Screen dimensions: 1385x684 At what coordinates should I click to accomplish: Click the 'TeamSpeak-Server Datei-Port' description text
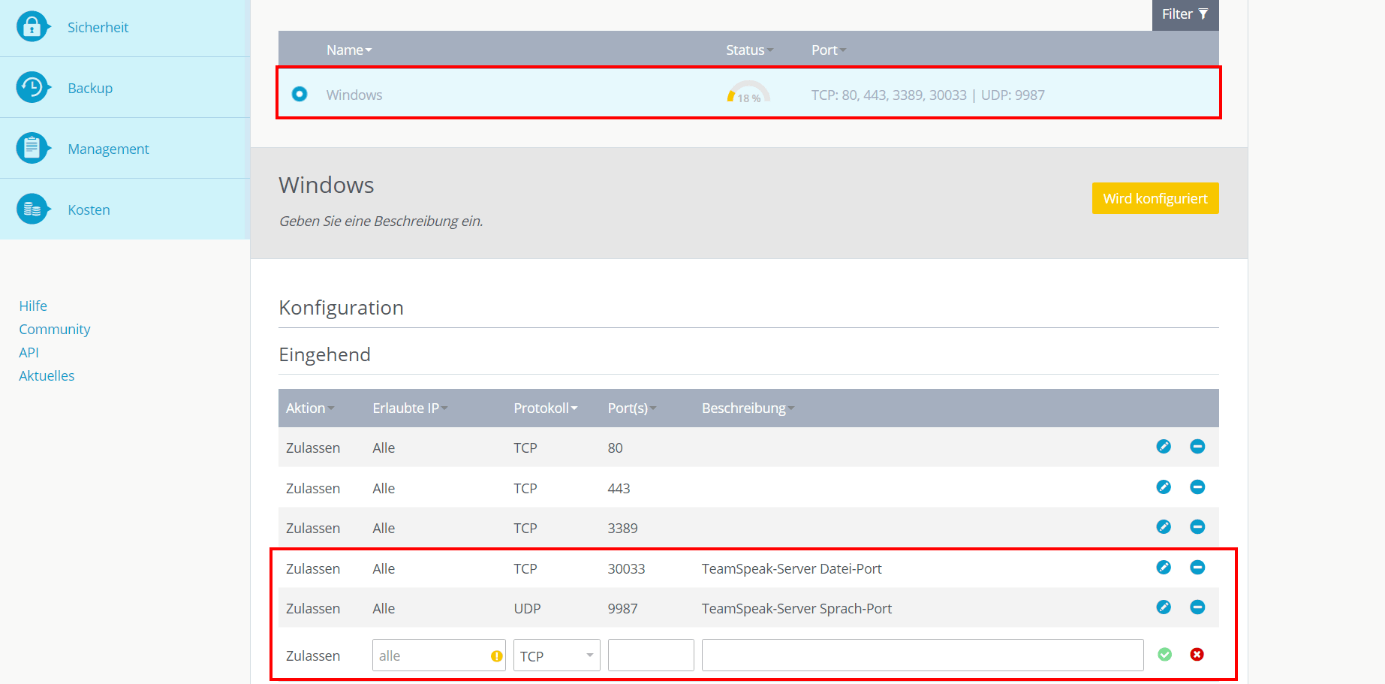792,568
